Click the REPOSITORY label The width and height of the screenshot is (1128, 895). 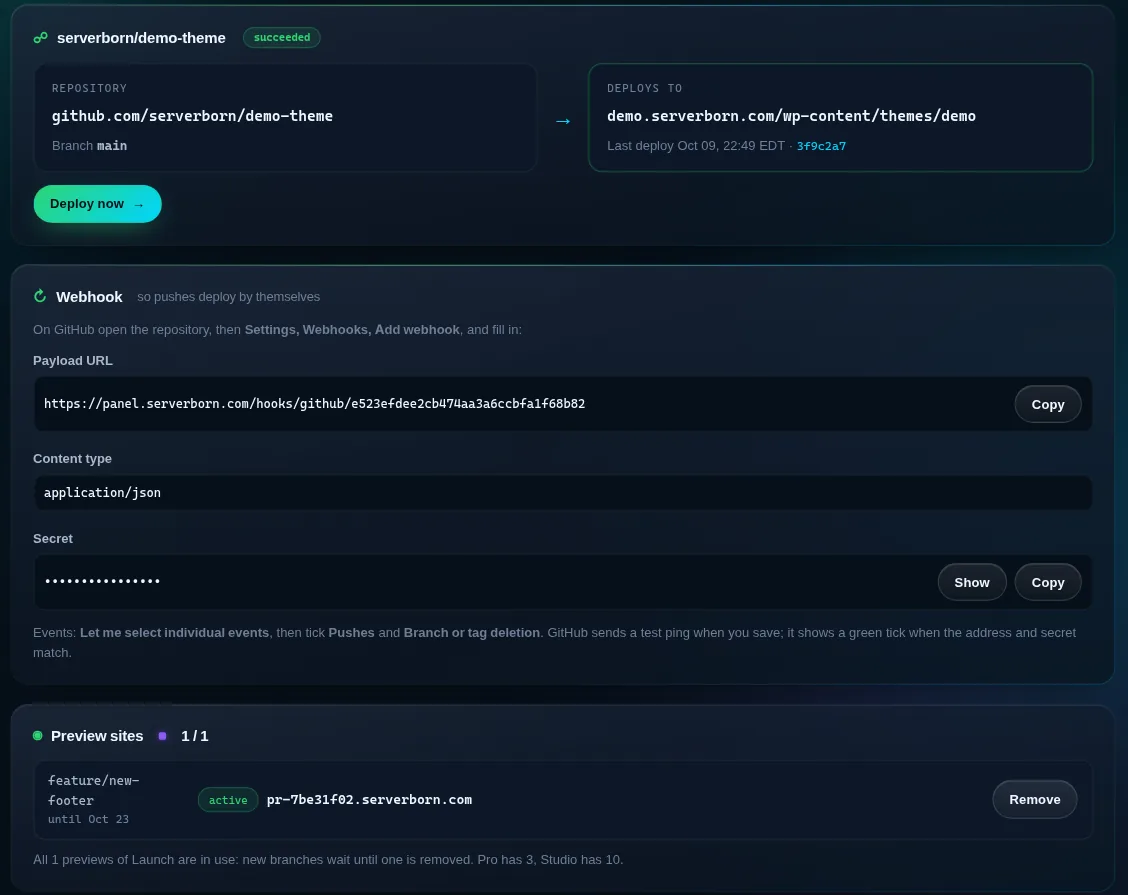click(89, 88)
